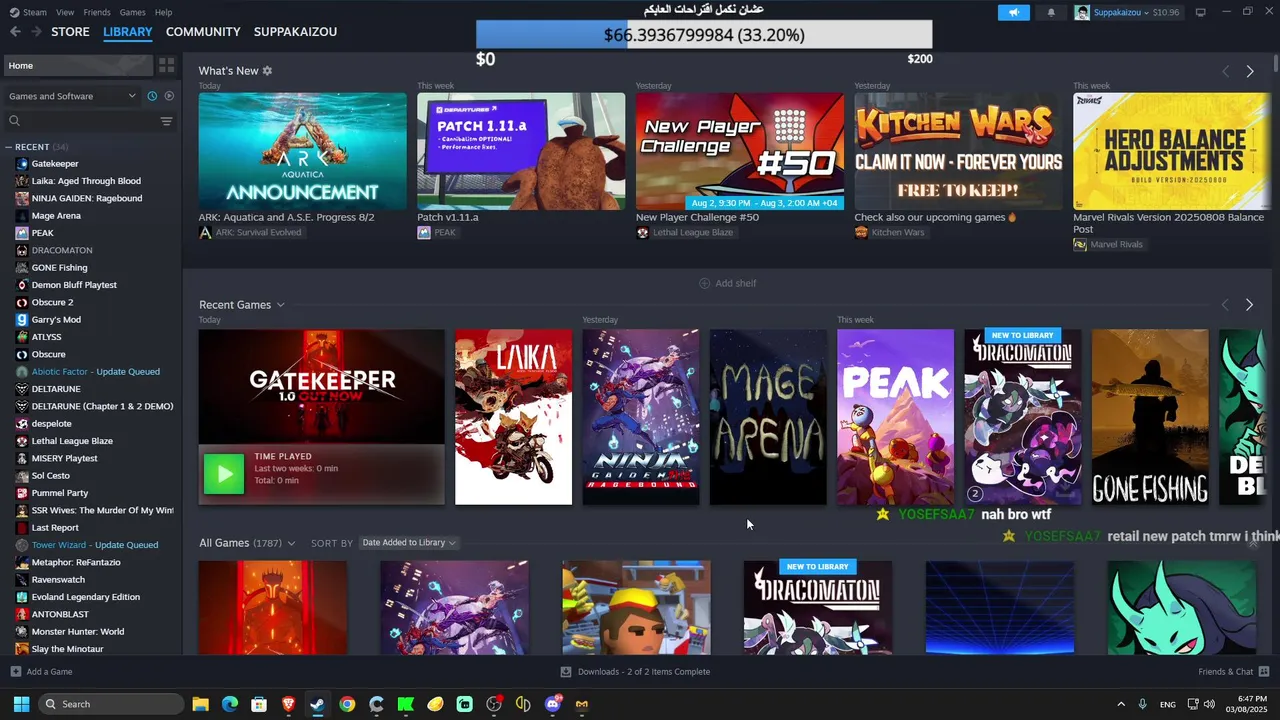Select Gatekeeper in the sidebar list
This screenshot has width=1280, height=720.
click(x=55, y=164)
